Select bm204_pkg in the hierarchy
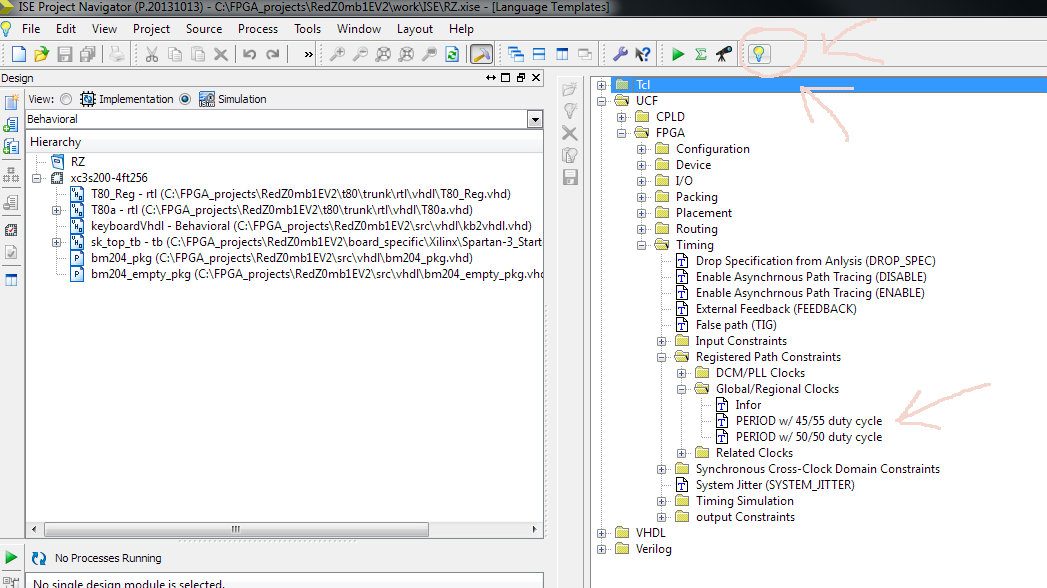Image resolution: width=1047 pixels, height=588 pixels. point(282,258)
